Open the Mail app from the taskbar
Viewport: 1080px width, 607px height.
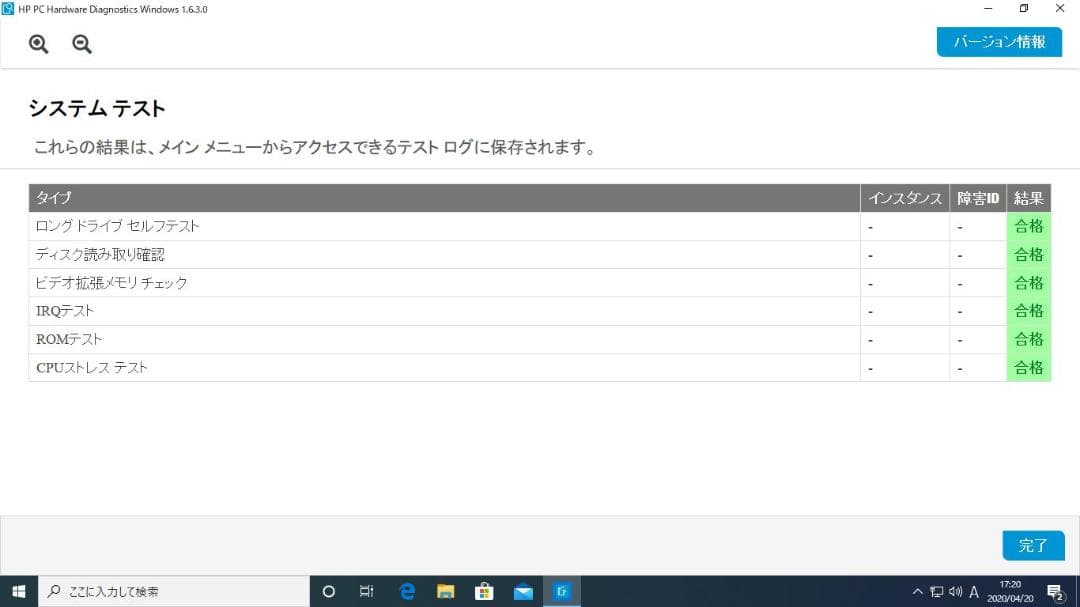click(x=523, y=591)
